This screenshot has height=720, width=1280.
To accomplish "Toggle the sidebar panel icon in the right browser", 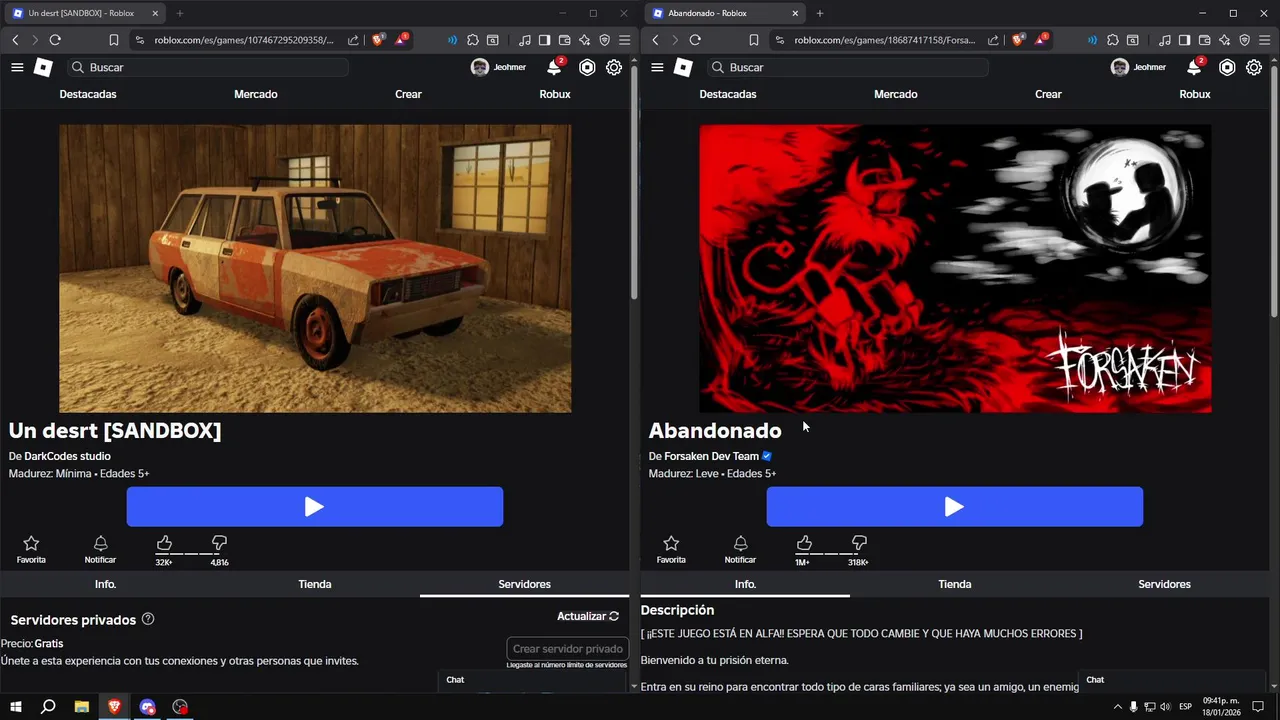I will click(x=1184, y=40).
